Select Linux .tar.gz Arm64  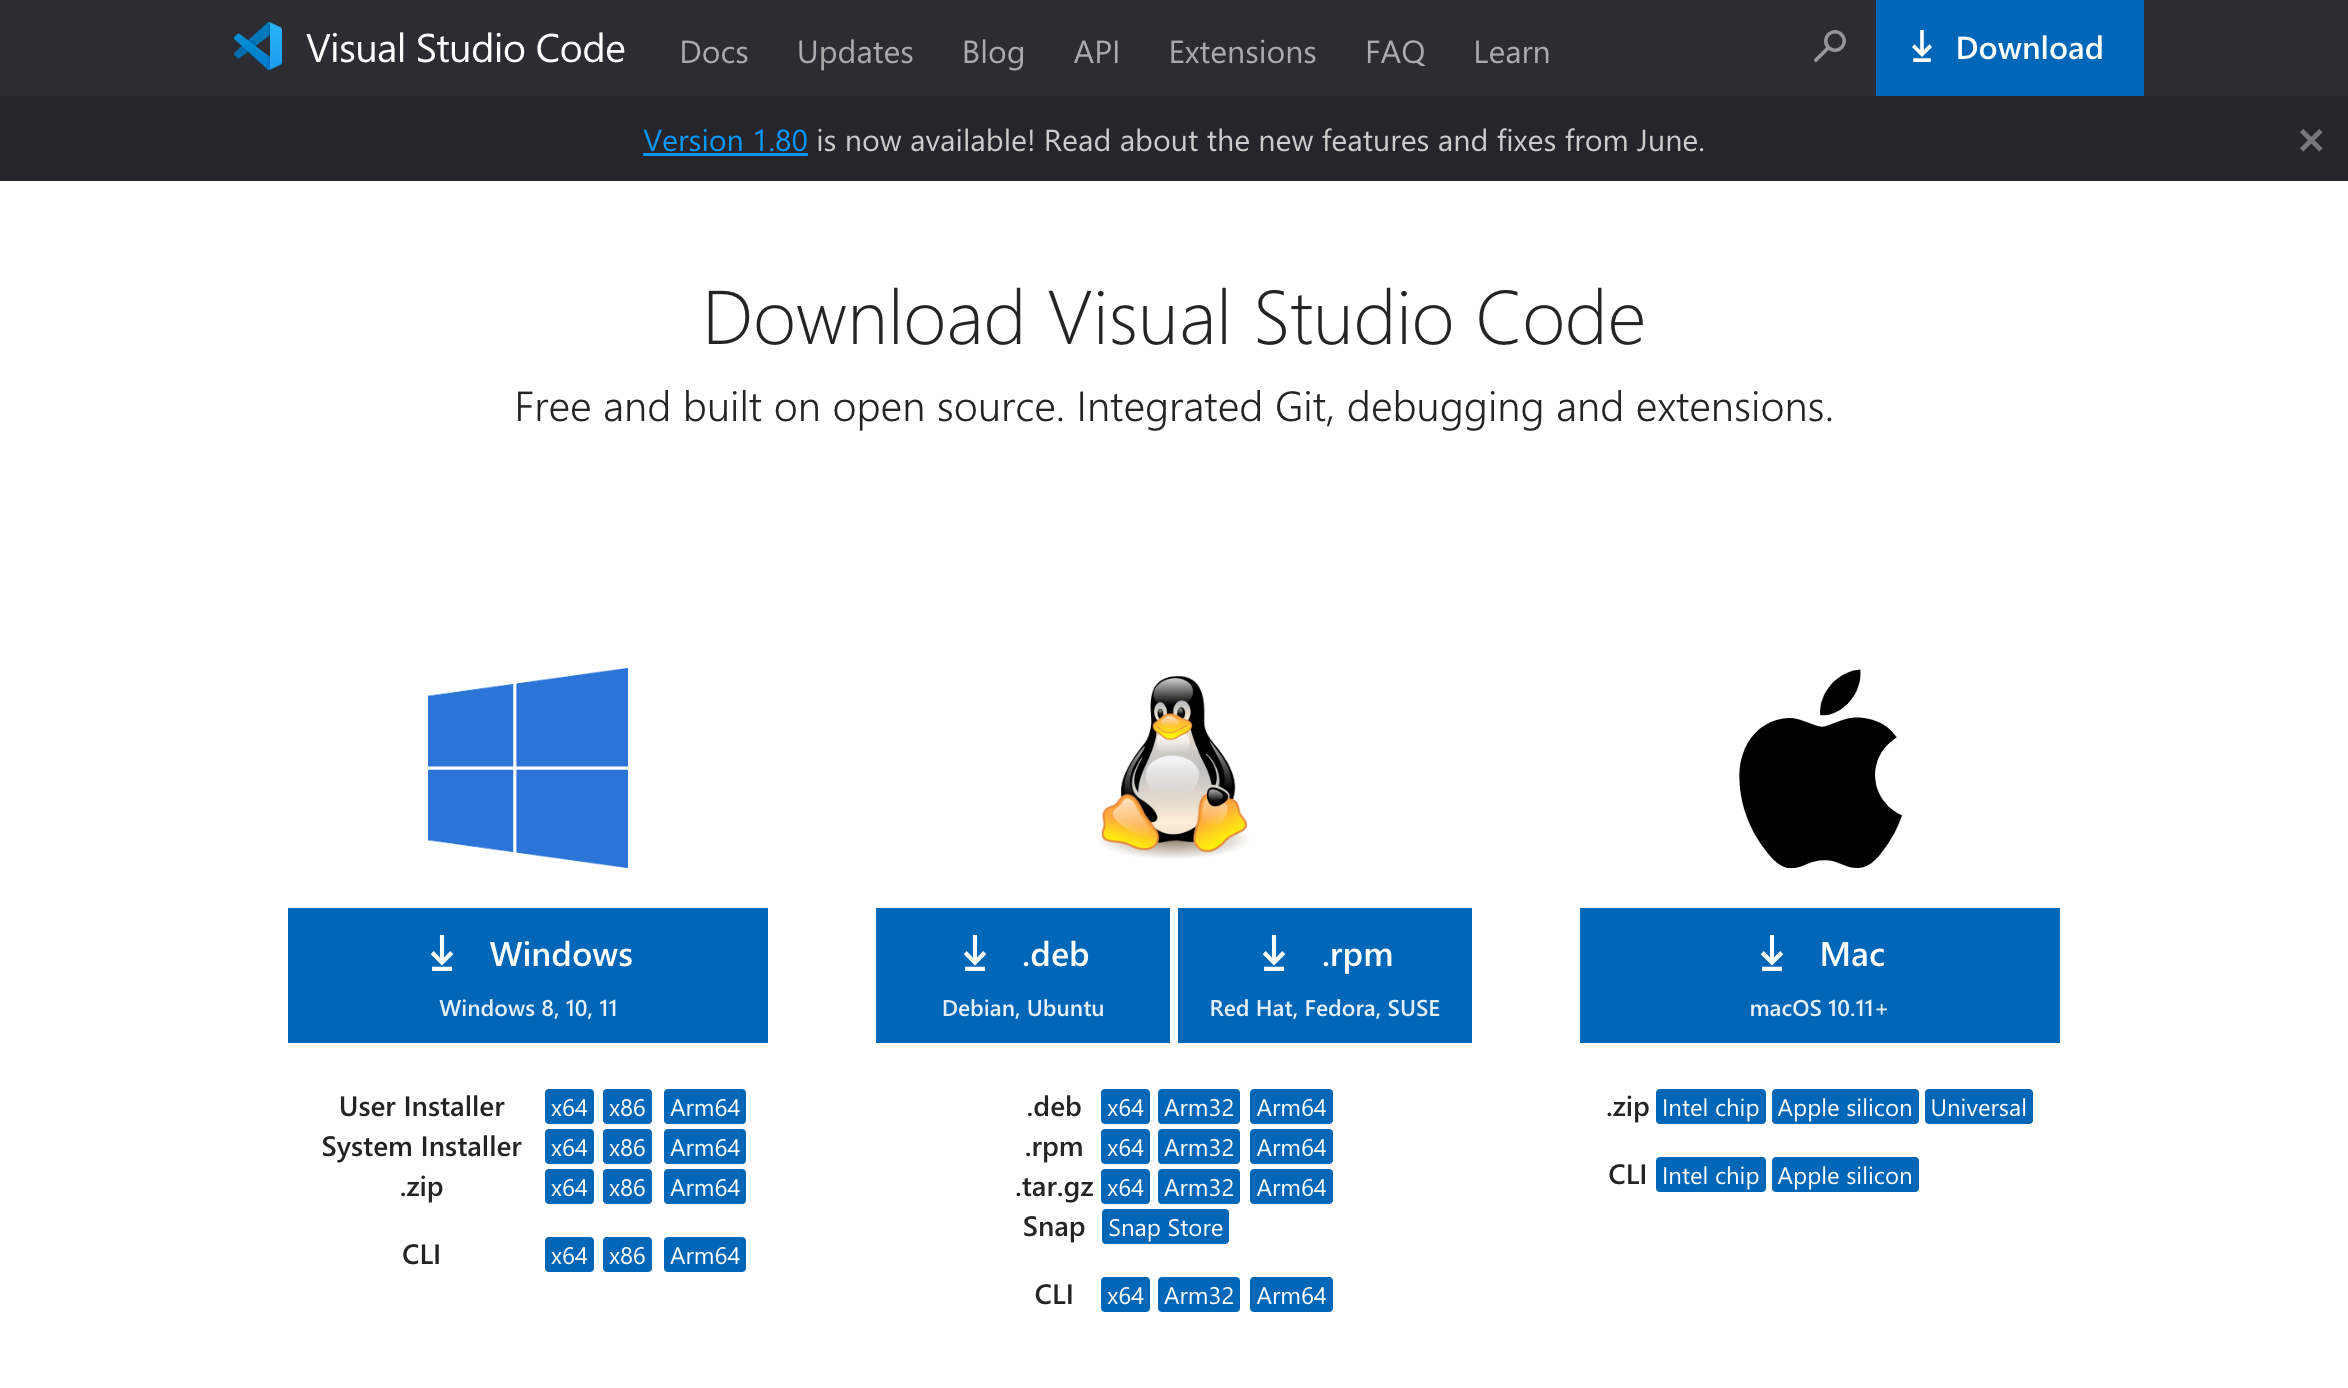[x=1291, y=1187]
